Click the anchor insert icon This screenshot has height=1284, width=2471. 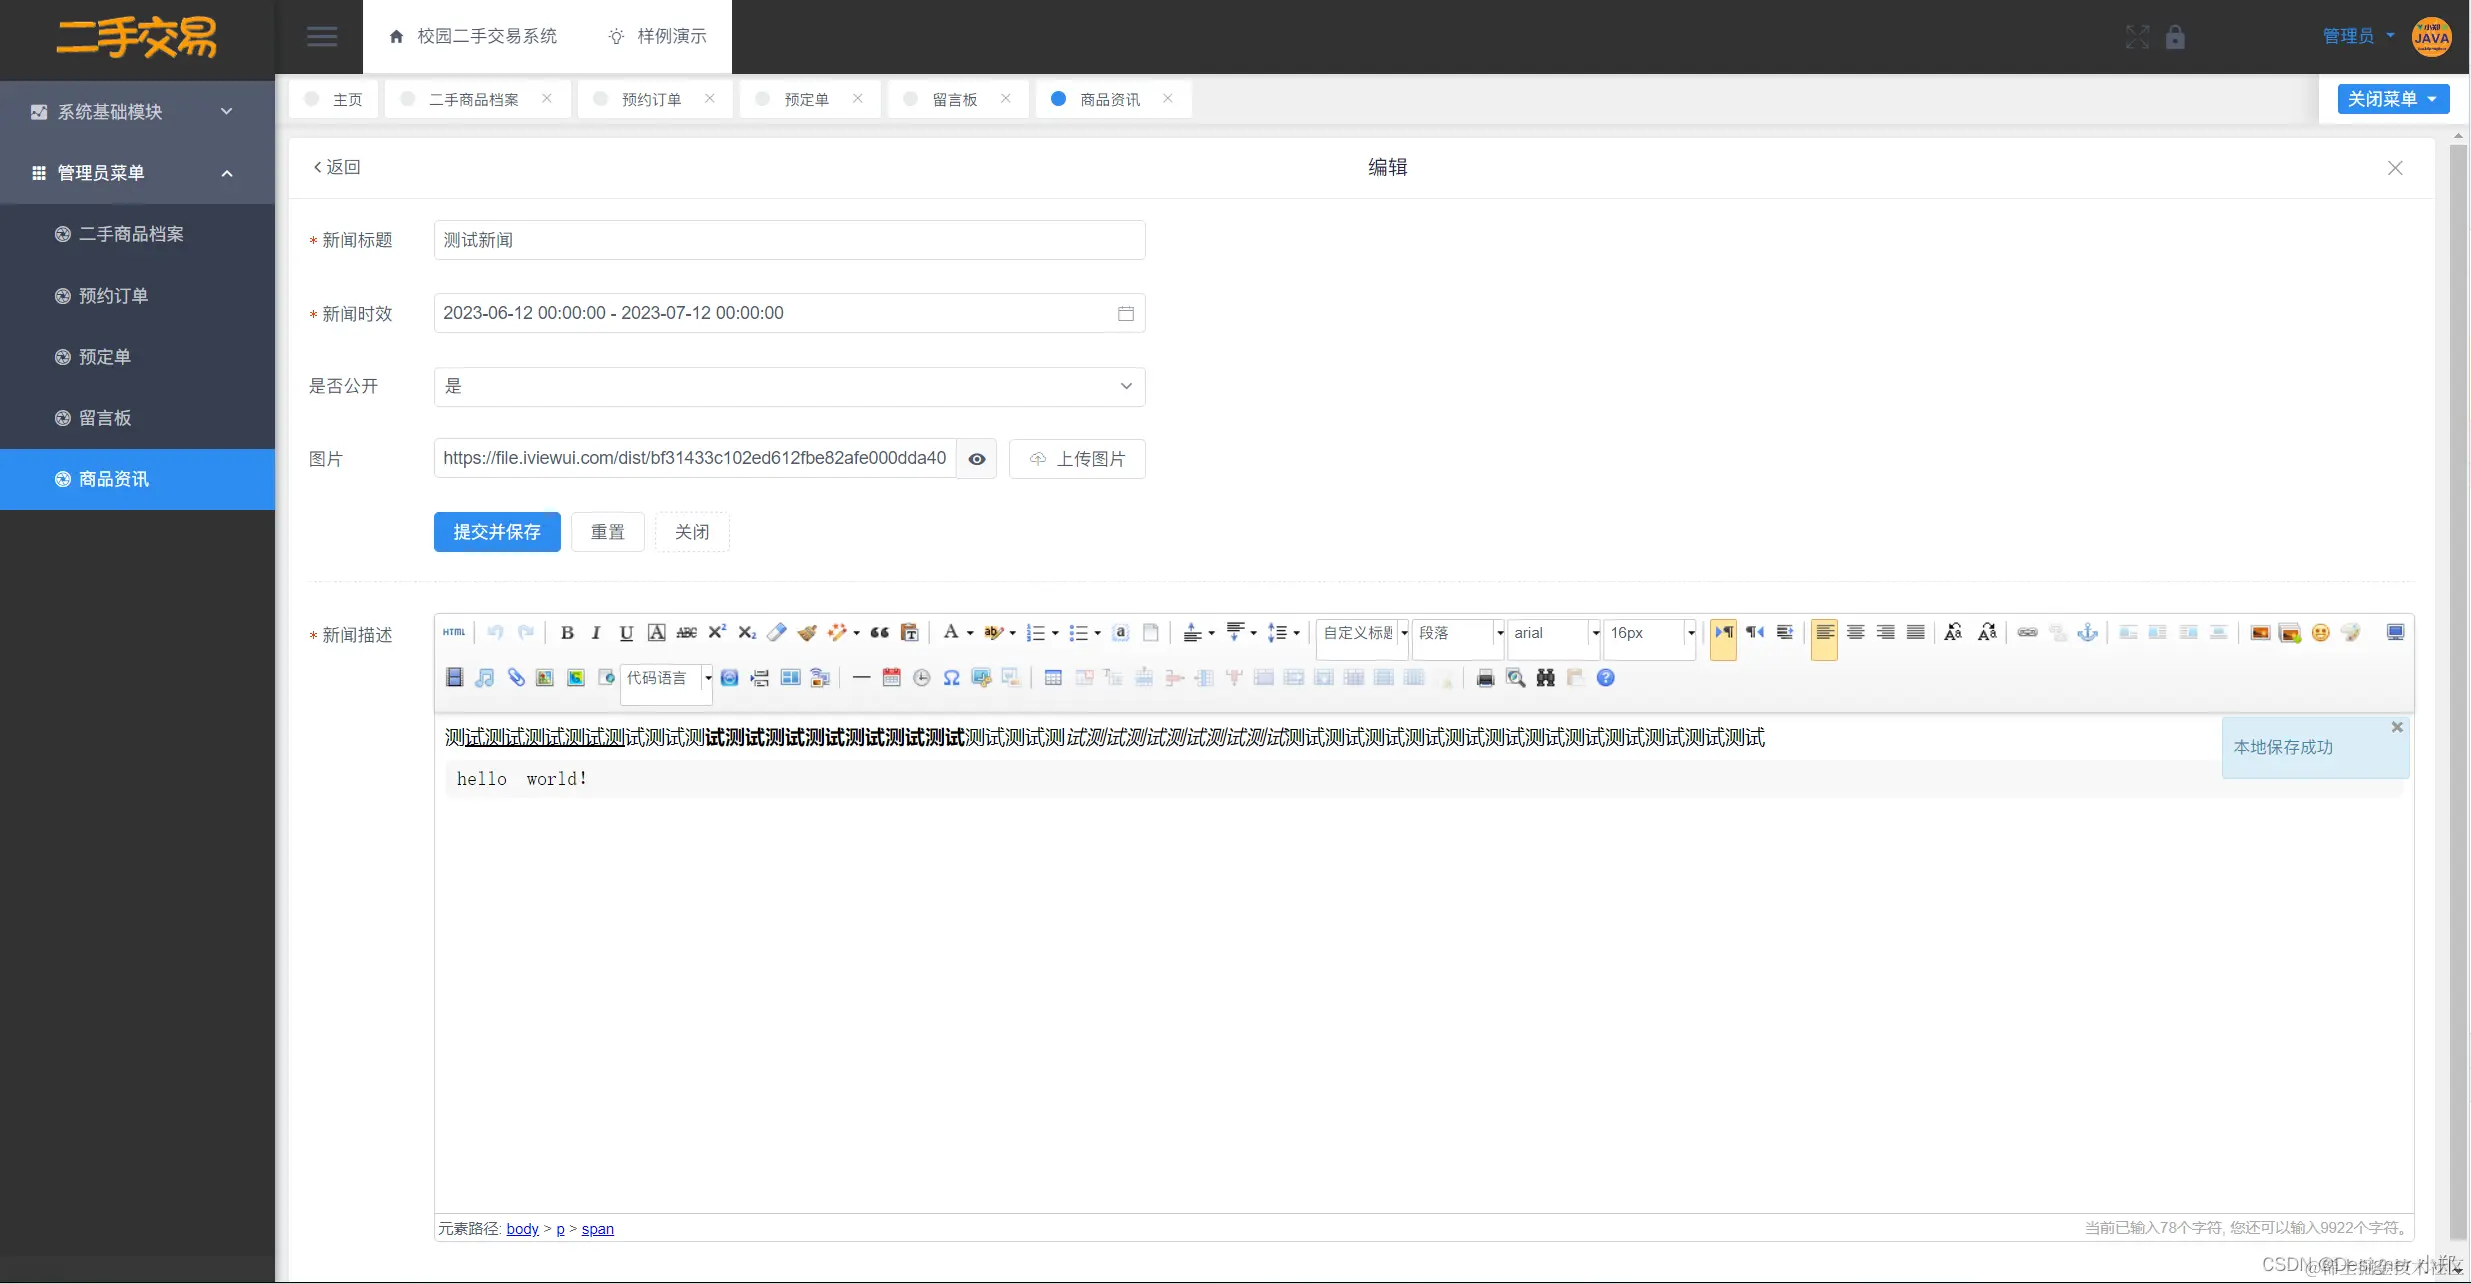(x=2087, y=633)
